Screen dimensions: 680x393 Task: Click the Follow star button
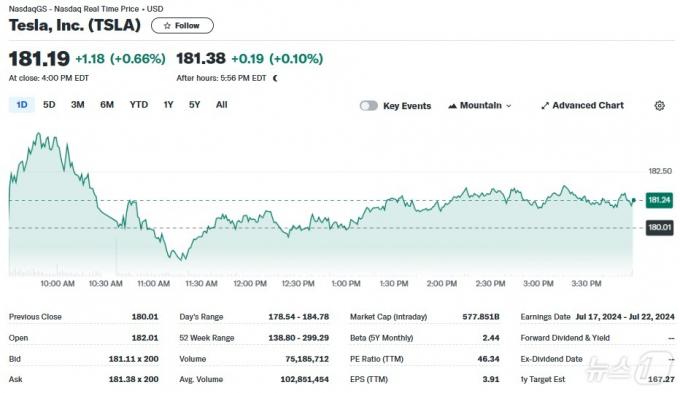[182, 26]
